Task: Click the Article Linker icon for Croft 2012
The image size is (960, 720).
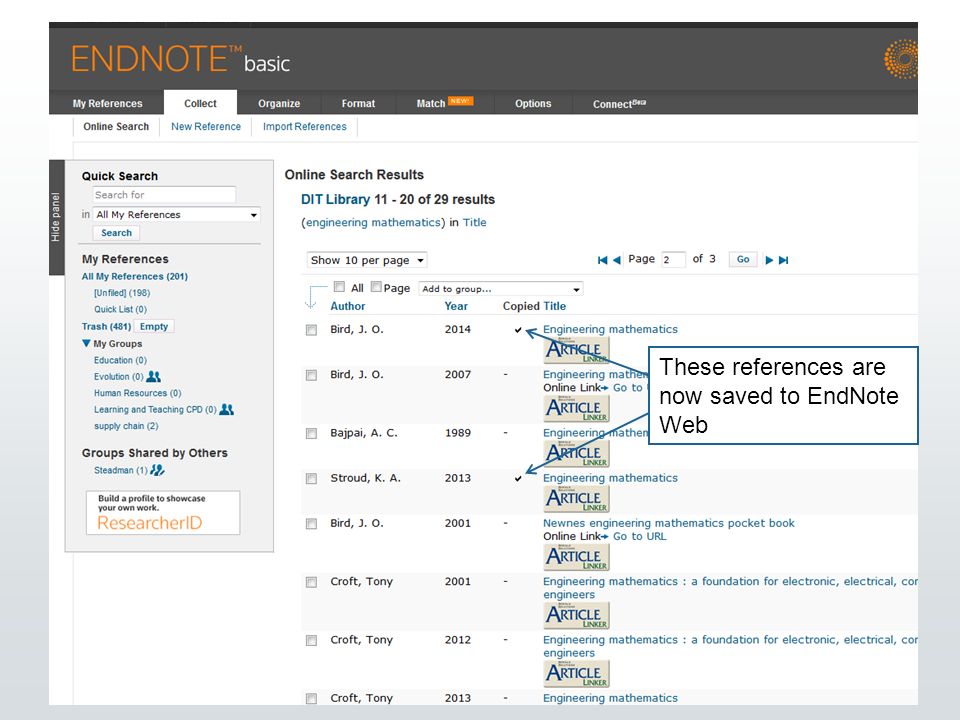Action: [576, 673]
